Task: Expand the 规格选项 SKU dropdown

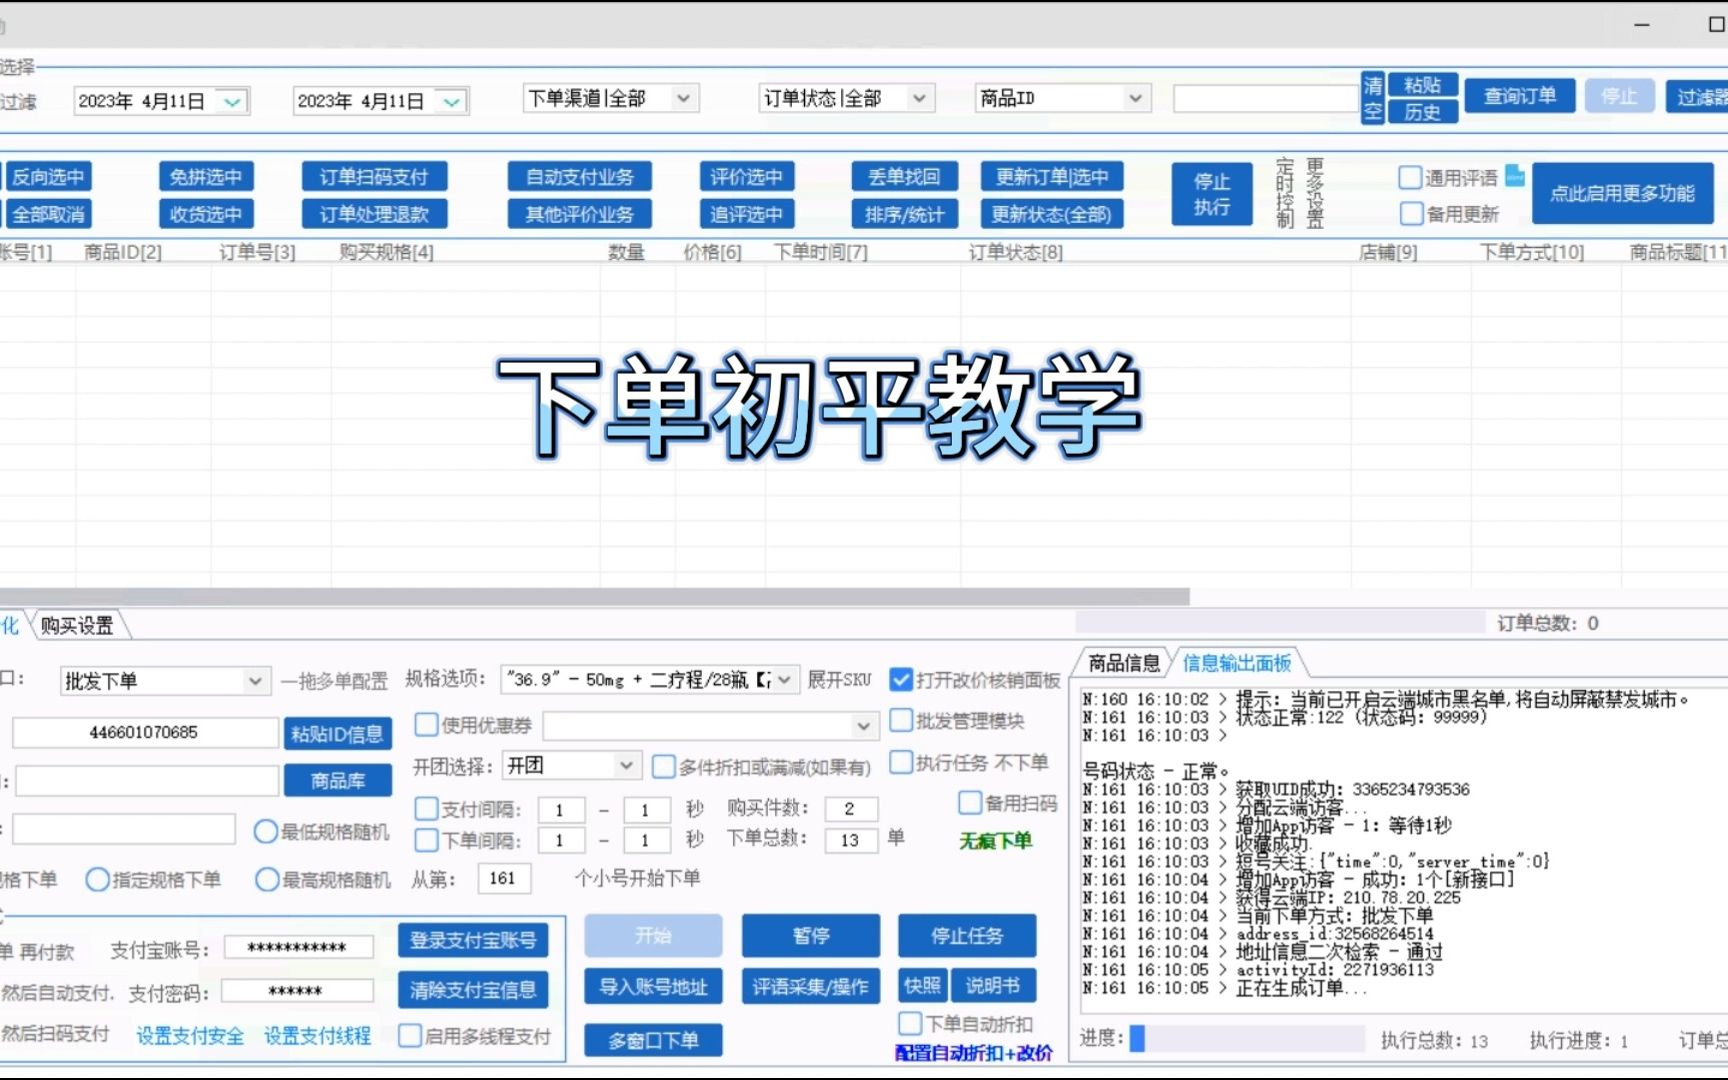Action: pyautogui.click(x=785, y=680)
